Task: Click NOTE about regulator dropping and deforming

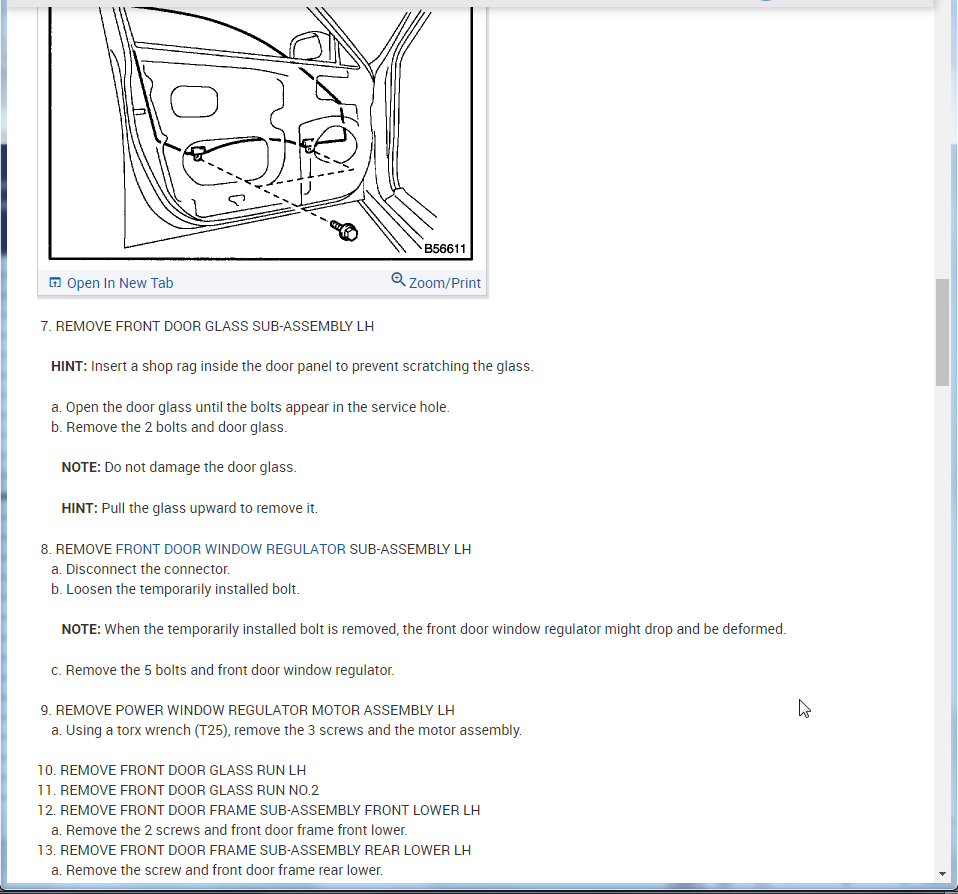Action: click(x=423, y=629)
